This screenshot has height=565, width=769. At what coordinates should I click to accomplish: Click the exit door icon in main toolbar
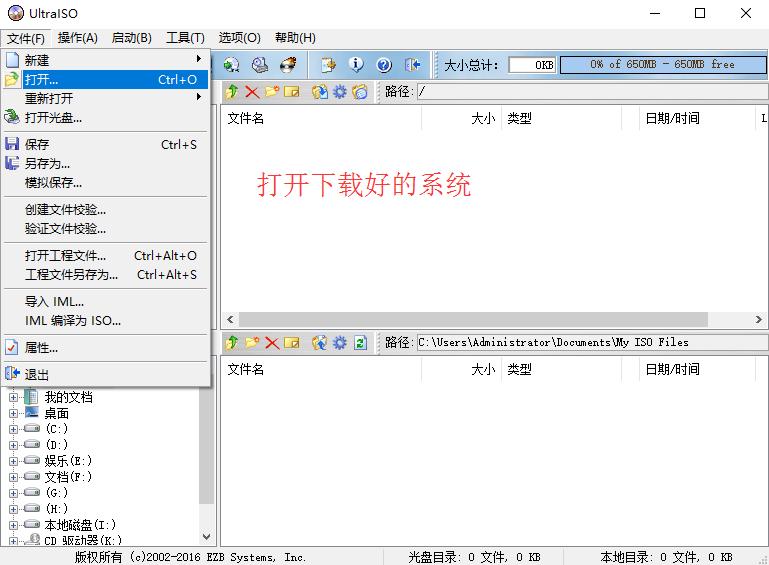tap(412, 65)
